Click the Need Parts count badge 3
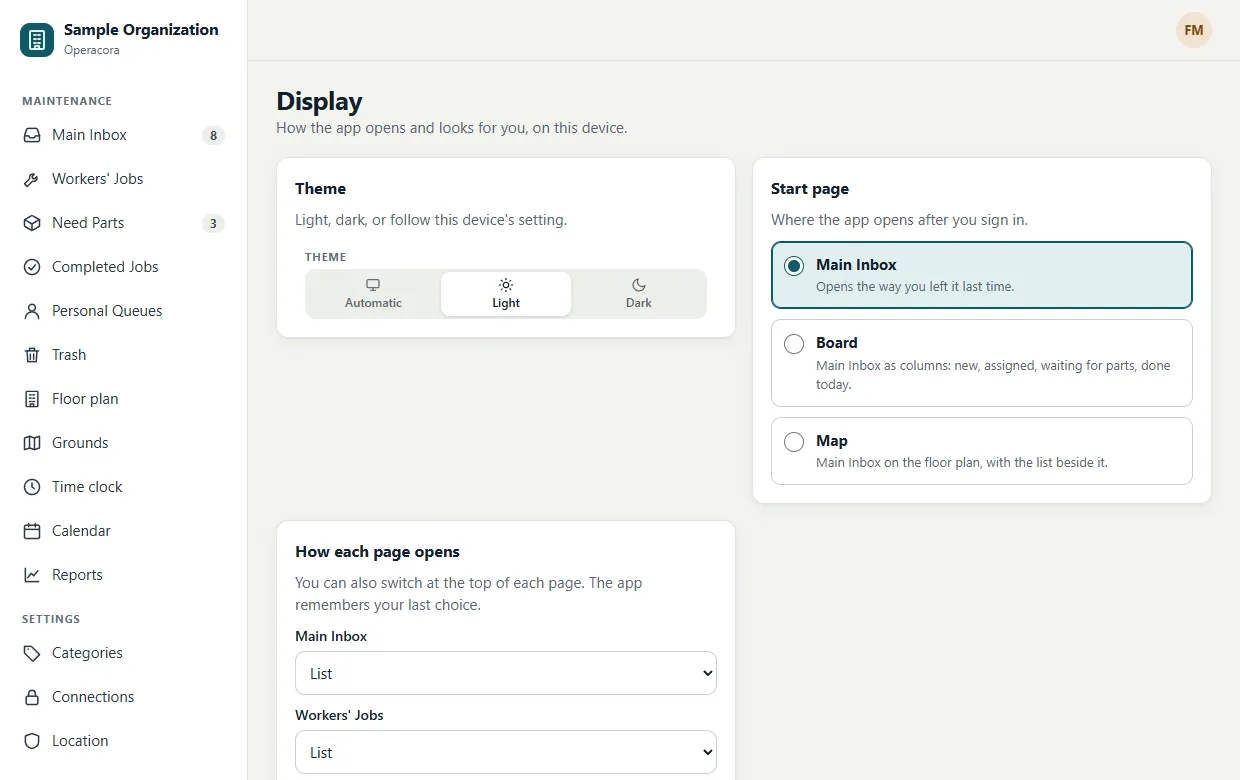Image resolution: width=1240 pixels, height=780 pixels. tap(213, 224)
